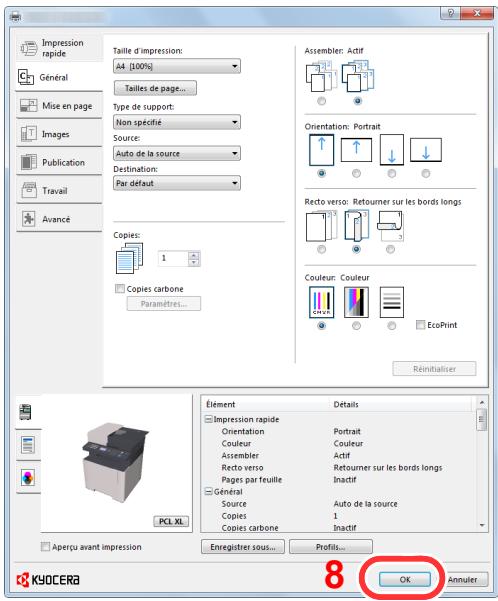This screenshot has height=601, width=498.
Task: Collapse the Général tree group
Action: [x=209, y=491]
